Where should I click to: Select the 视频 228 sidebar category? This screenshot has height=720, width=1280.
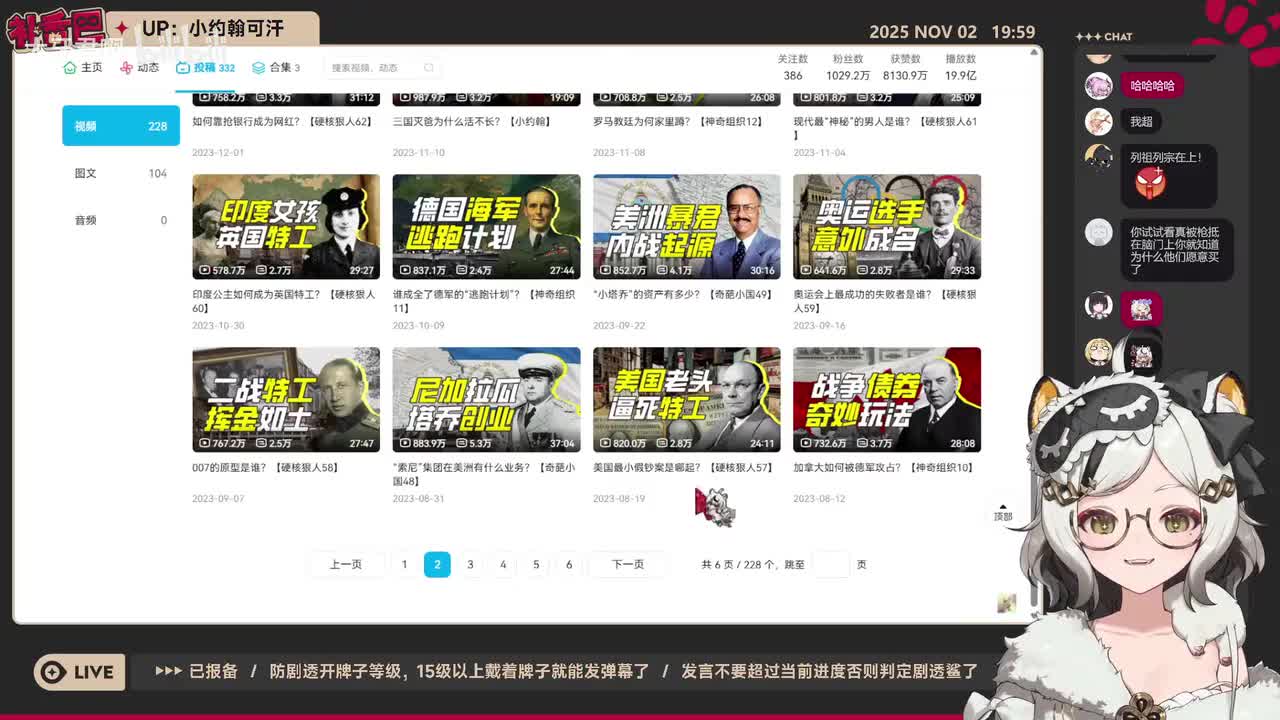[121, 126]
